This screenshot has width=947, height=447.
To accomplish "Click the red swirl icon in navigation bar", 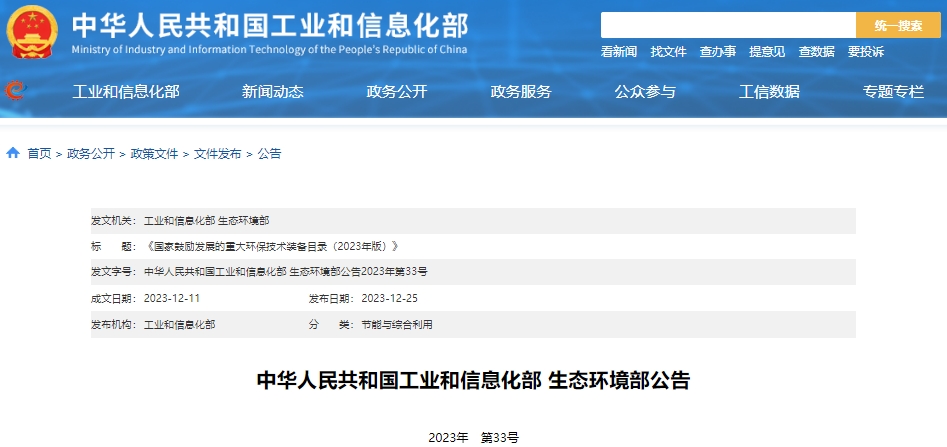I will point(15,91).
